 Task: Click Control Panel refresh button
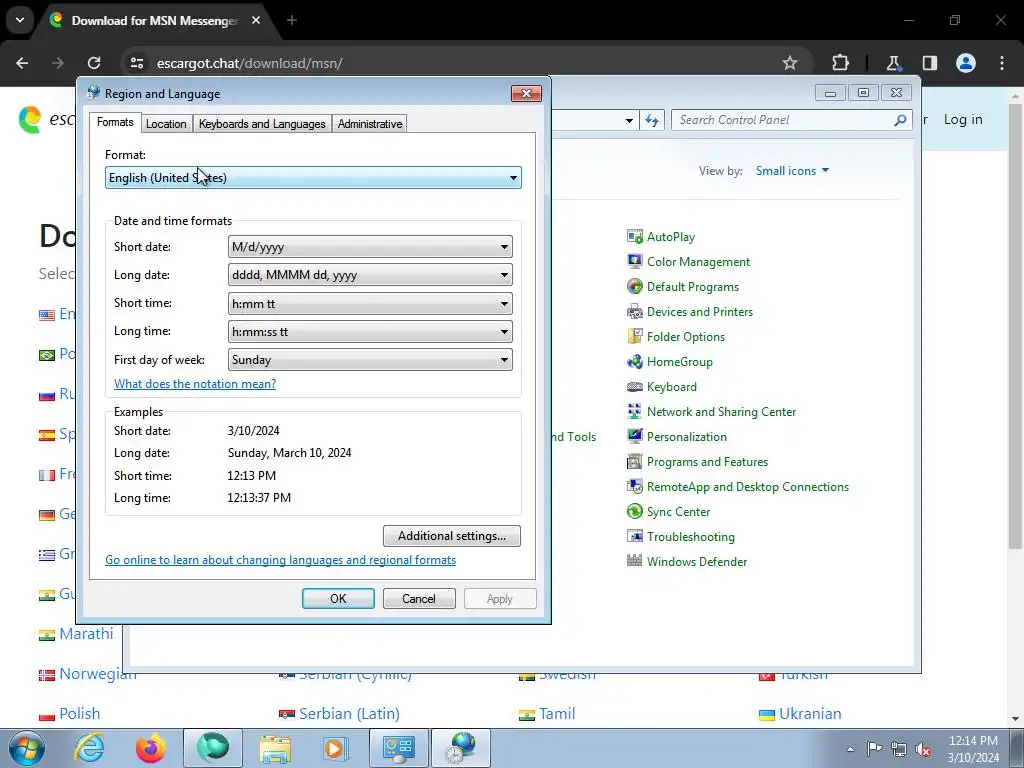tap(652, 120)
